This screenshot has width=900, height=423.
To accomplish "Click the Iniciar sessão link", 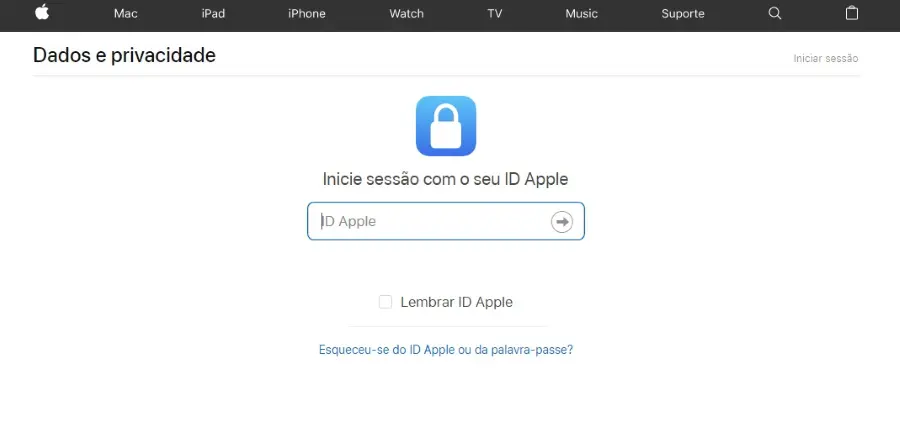I will 826,59.
